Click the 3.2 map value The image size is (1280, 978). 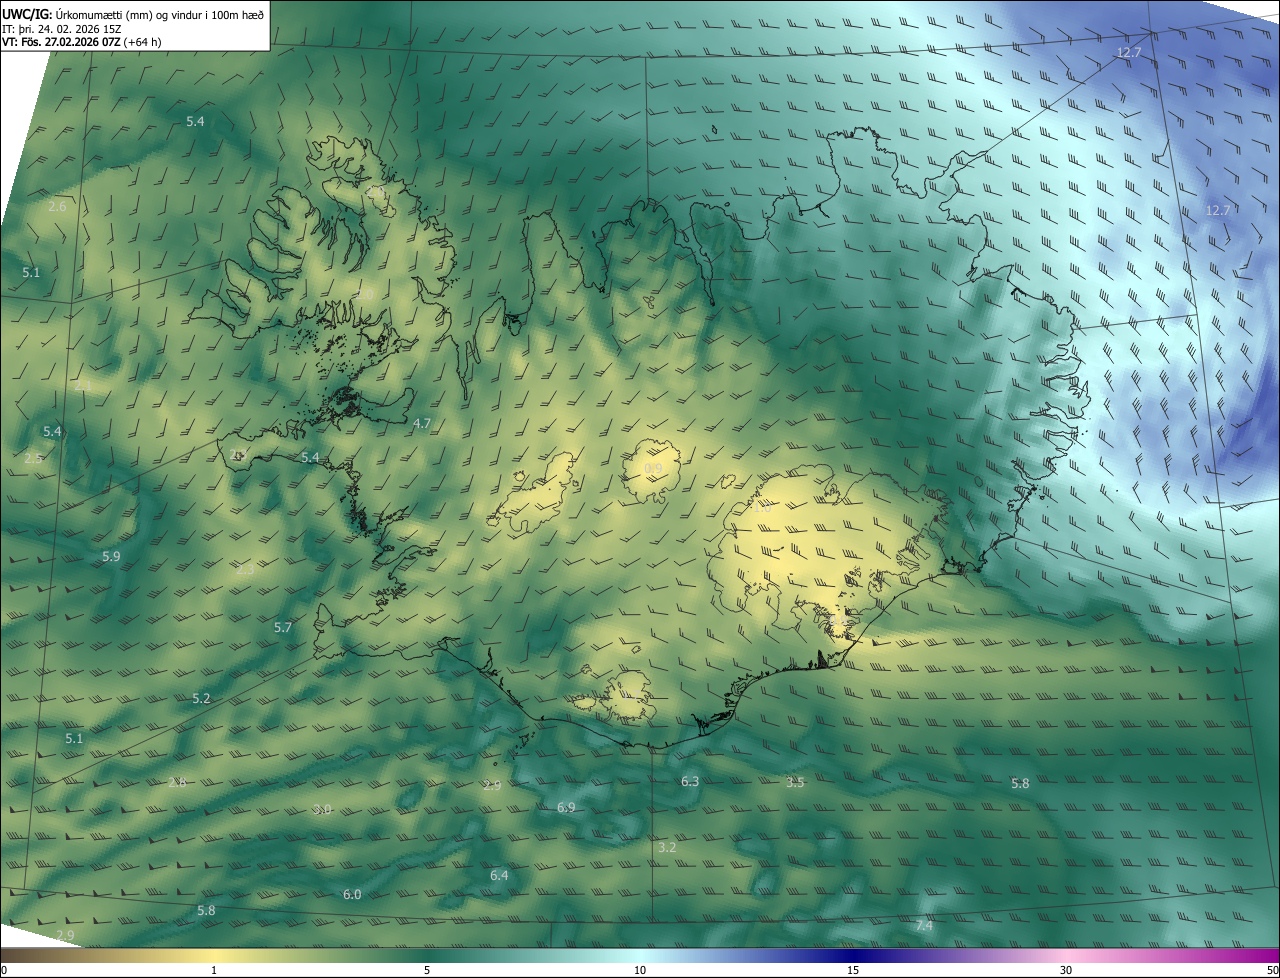[x=667, y=847]
